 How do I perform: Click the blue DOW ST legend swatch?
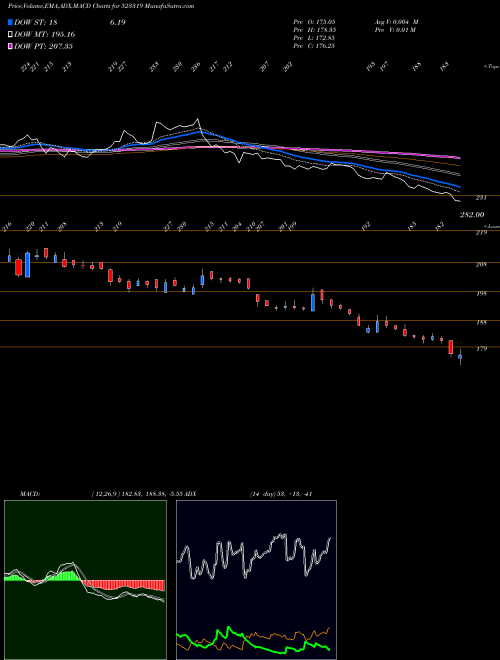point(10,23)
